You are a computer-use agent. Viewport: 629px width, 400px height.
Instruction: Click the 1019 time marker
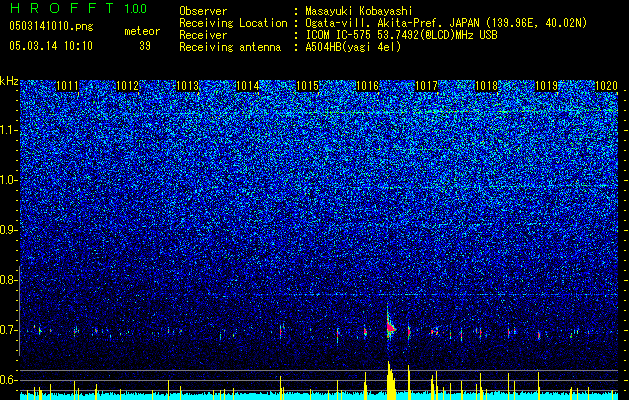point(546,86)
